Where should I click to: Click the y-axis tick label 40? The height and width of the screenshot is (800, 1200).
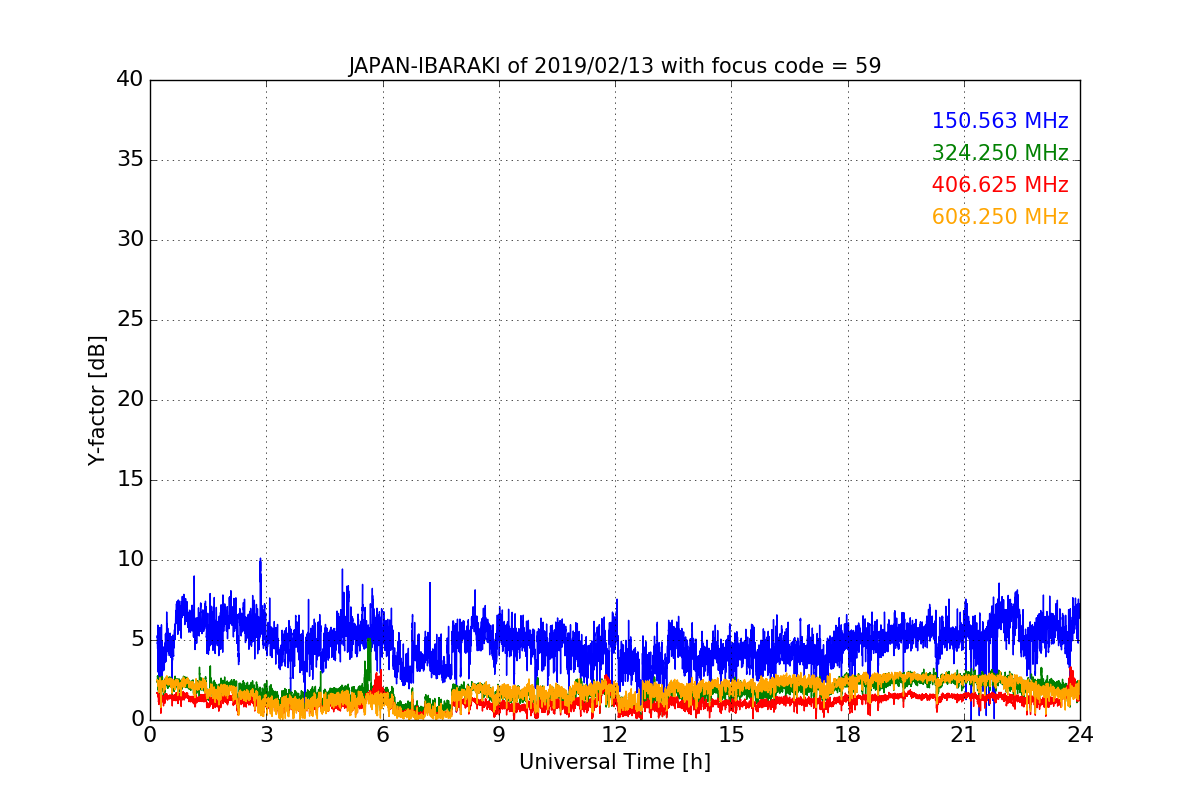click(130, 80)
